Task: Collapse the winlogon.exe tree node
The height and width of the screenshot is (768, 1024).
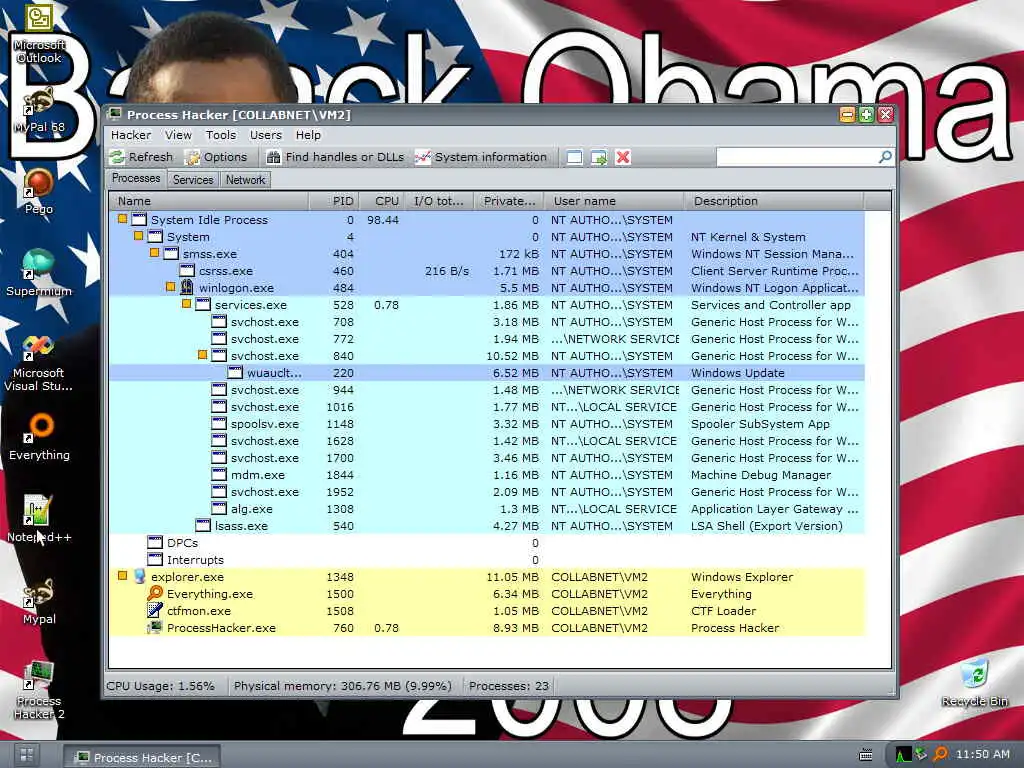Action: click(x=170, y=287)
